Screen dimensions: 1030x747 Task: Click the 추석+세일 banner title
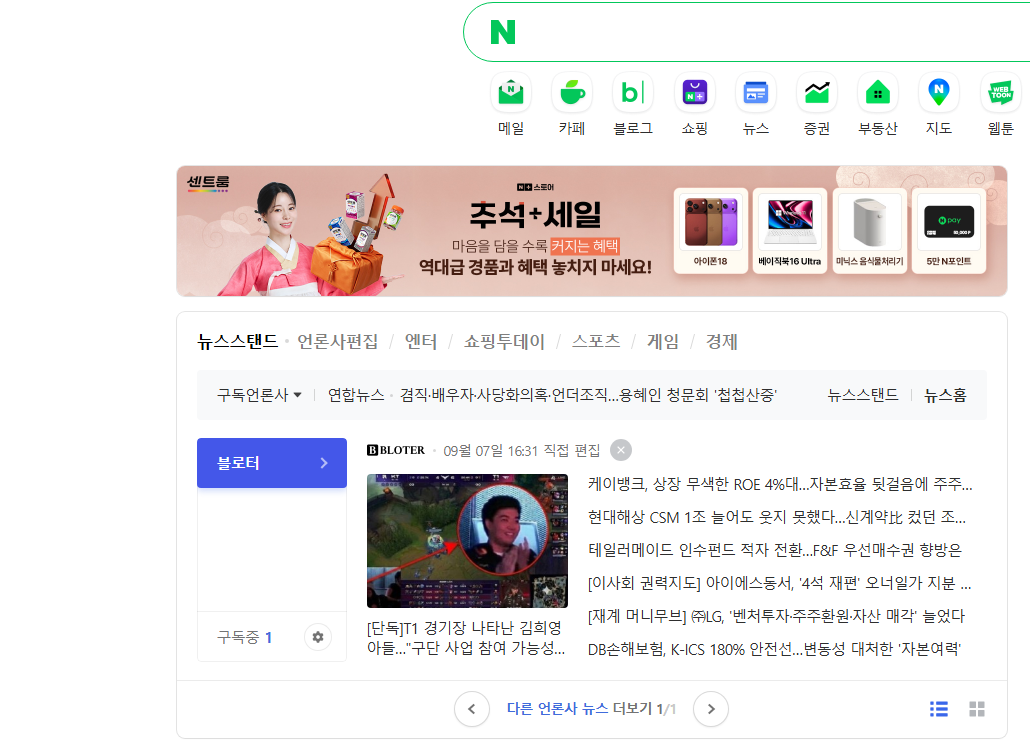[535, 214]
